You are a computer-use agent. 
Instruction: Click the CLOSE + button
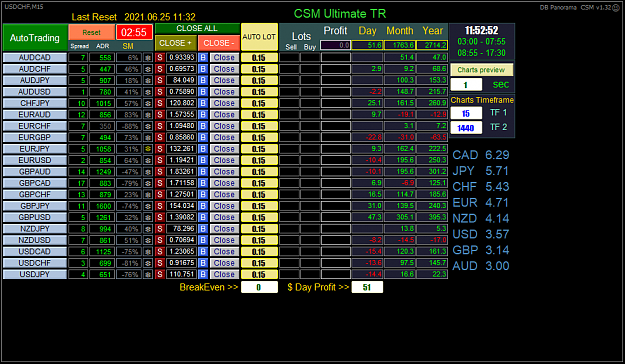tap(175, 43)
